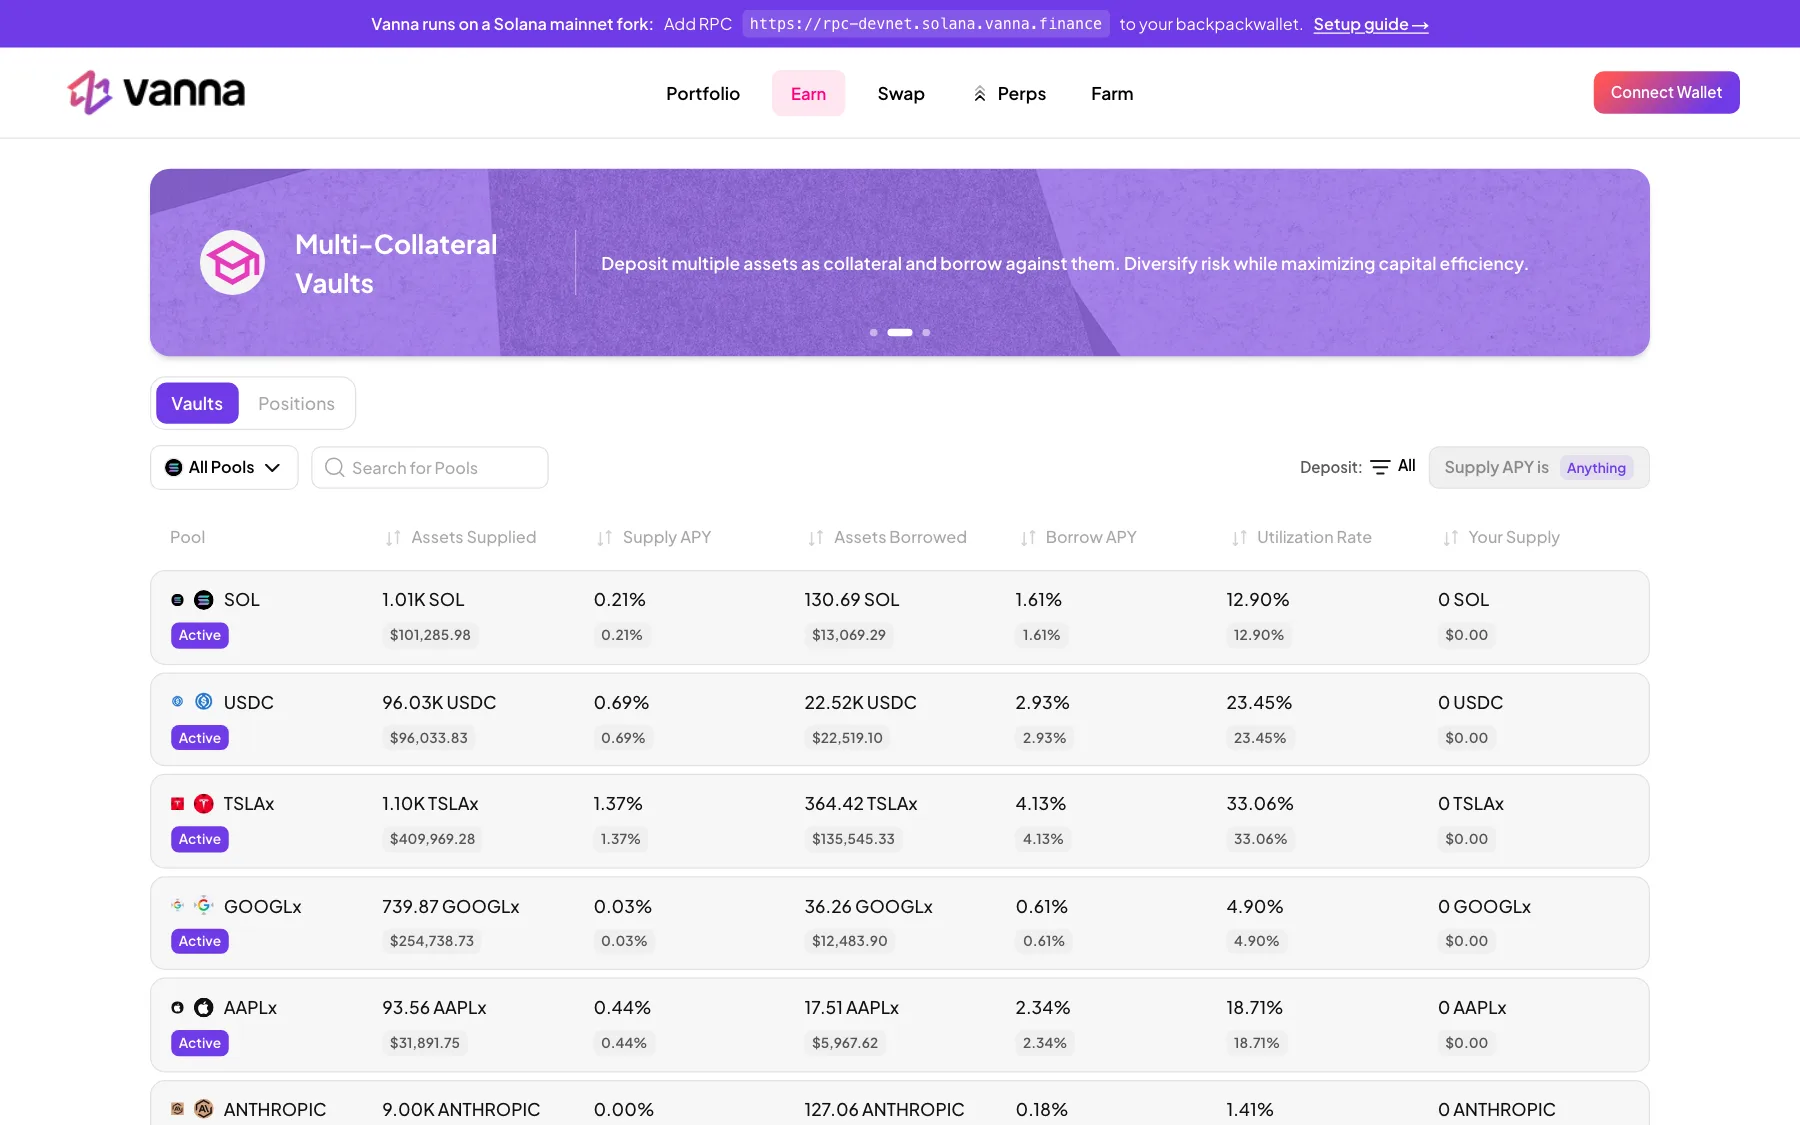1800x1125 pixels.
Task: Click the $101,285.98 supplied value
Action: click(x=430, y=635)
